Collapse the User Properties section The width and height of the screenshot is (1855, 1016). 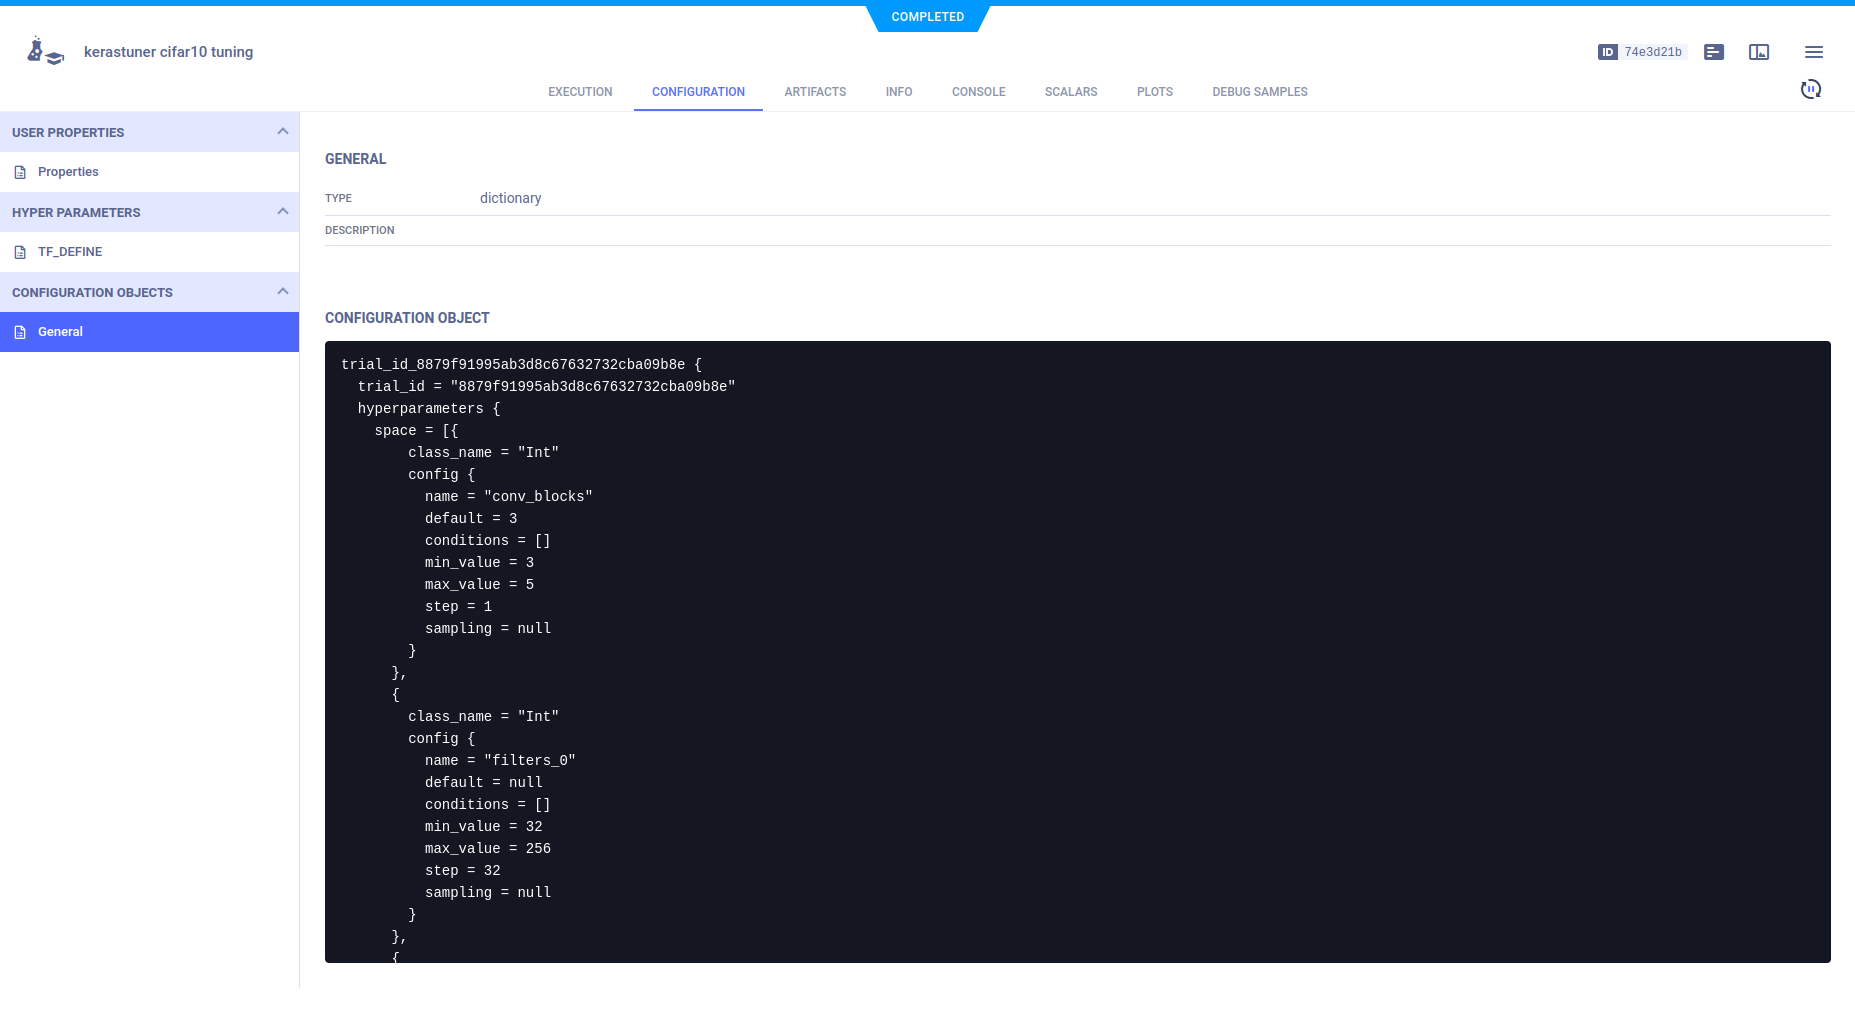[282, 132]
